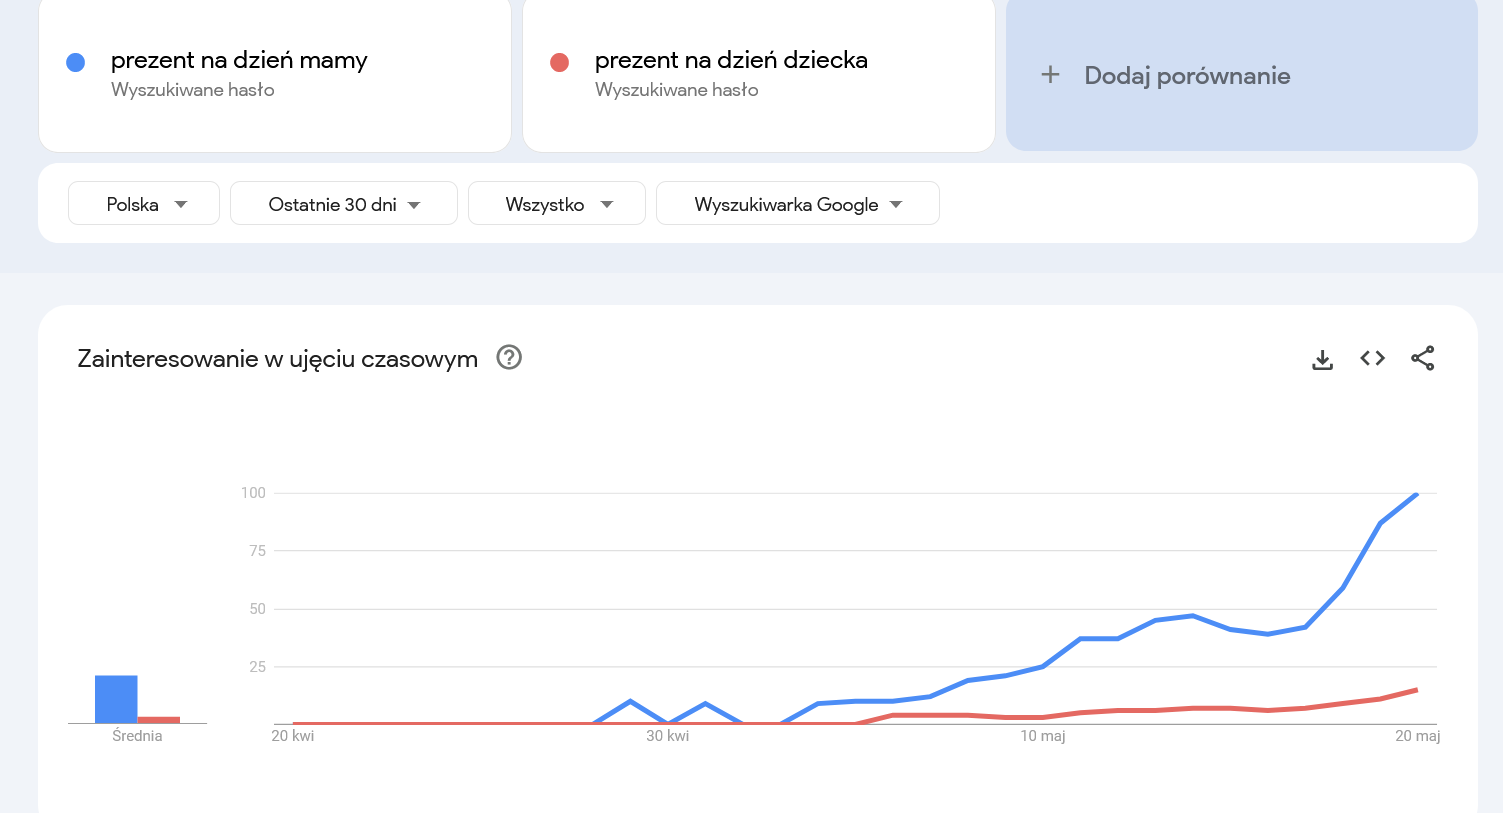Image resolution: width=1503 pixels, height=813 pixels.
Task: Click the 'Dodaj porównanie' button
Action: [1186, 75]
